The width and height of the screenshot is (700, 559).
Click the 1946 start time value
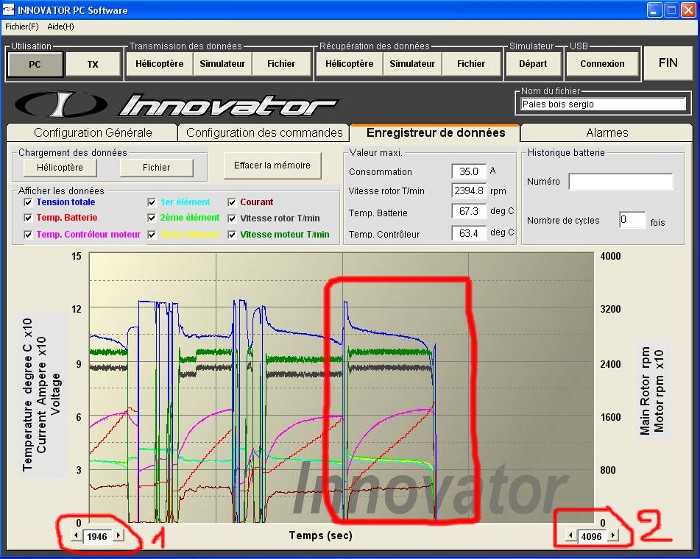point(97,536)
